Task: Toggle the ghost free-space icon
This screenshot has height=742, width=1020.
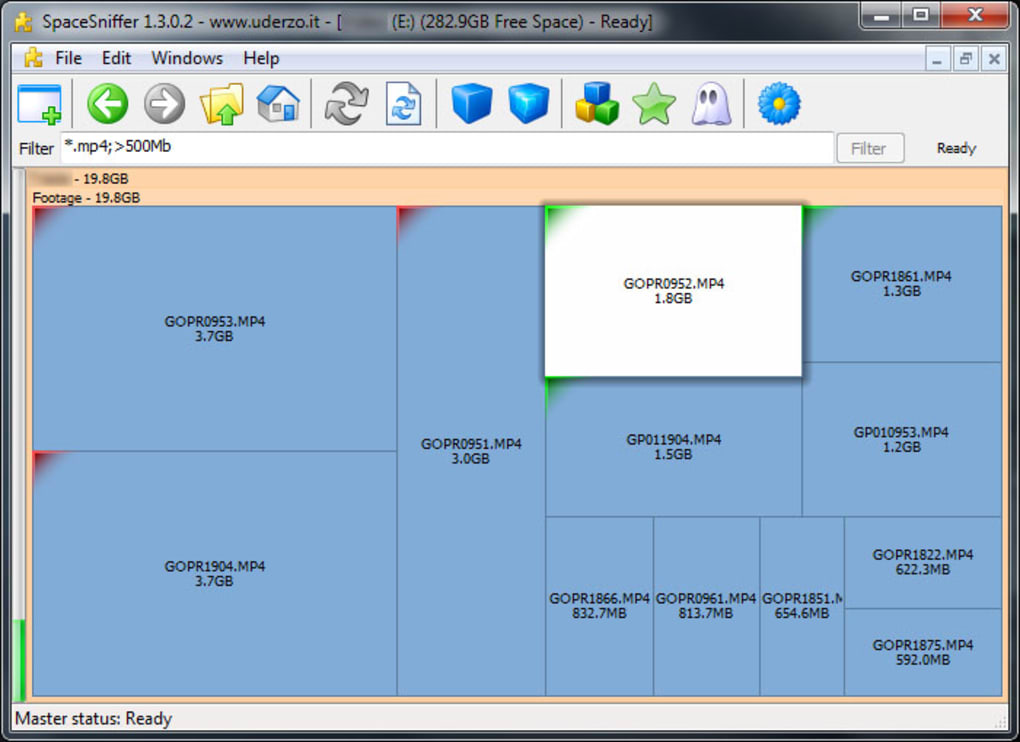Action: pyautogui.click(x=711, y=104)
